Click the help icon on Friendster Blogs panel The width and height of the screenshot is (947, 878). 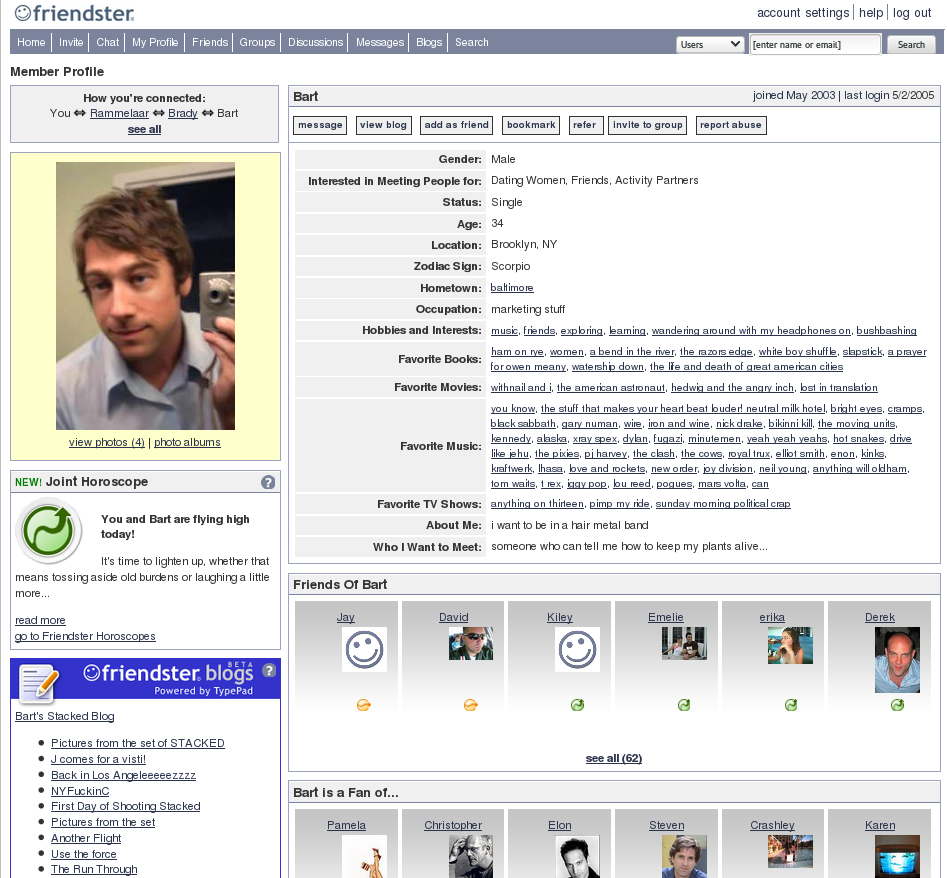pos(269,670)
